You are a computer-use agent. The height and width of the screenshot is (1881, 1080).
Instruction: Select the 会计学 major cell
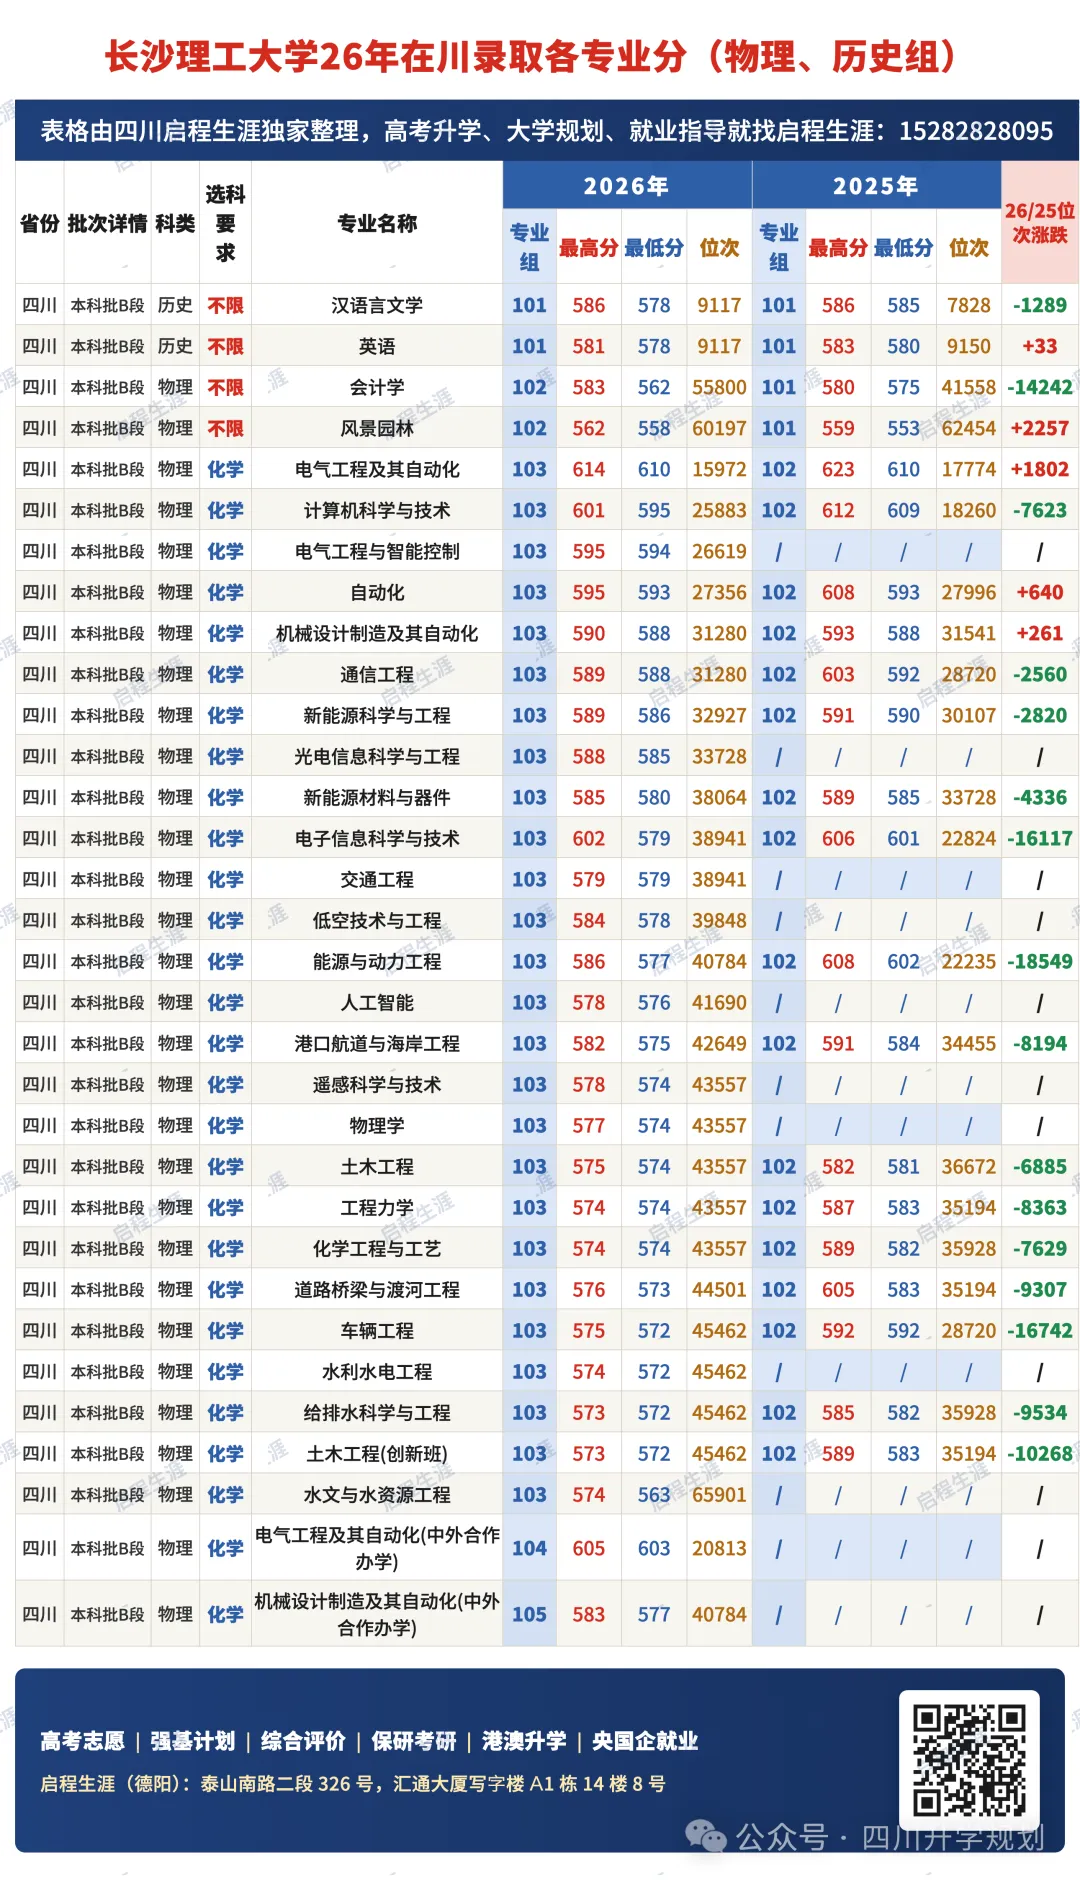(x=377, y=387)
